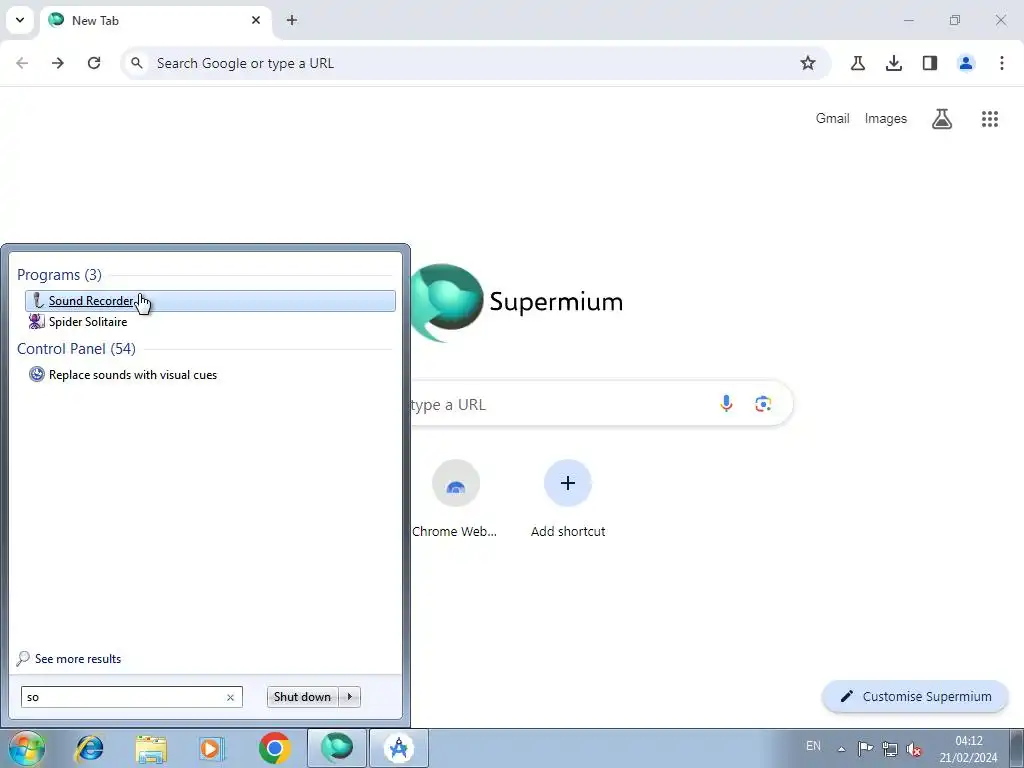Open Windows Media Player from taskbar
Image resolution: width=1024 pixels, height=768 pixels.
click(x=212, y=748)
